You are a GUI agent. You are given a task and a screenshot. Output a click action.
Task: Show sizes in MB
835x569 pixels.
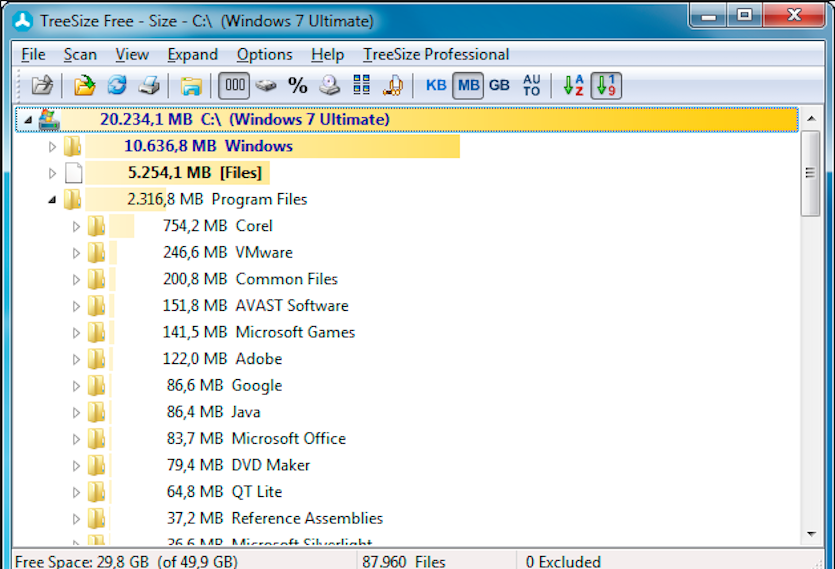[468, 85]
